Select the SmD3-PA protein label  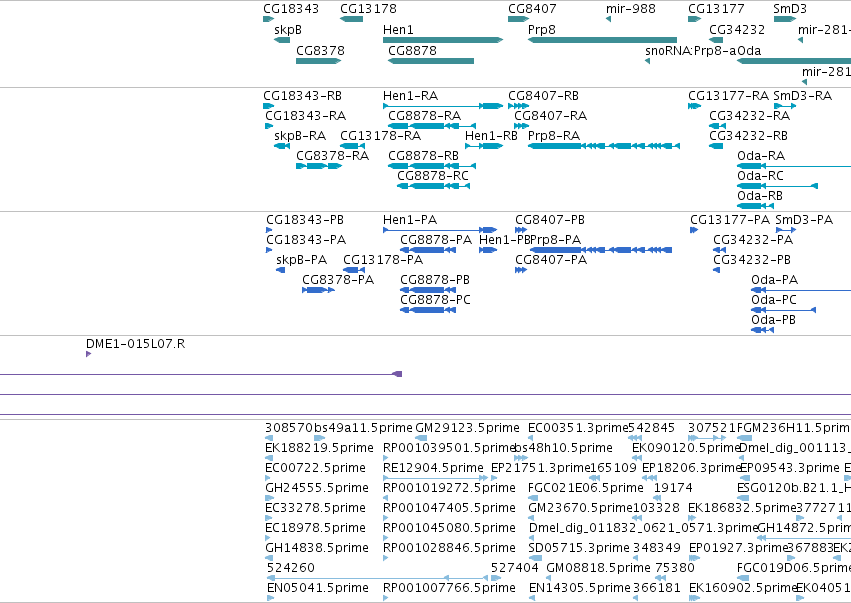point(804,220)
